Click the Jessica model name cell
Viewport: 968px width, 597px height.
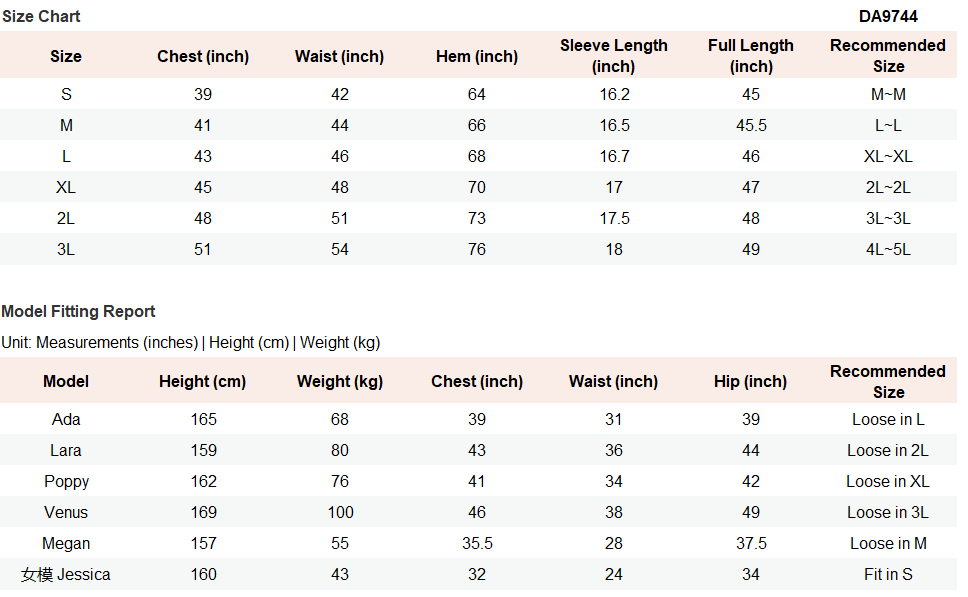tap(66, 574)
